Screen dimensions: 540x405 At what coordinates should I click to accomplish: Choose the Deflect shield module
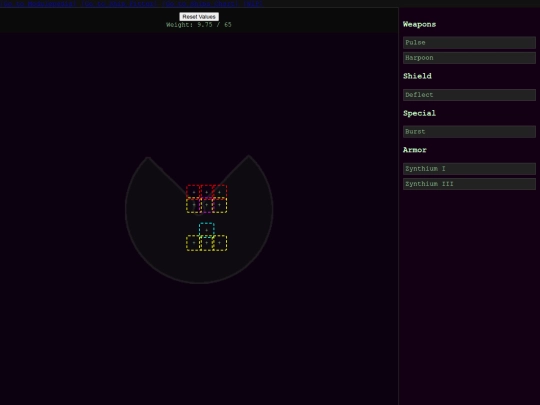click(469, 95)
